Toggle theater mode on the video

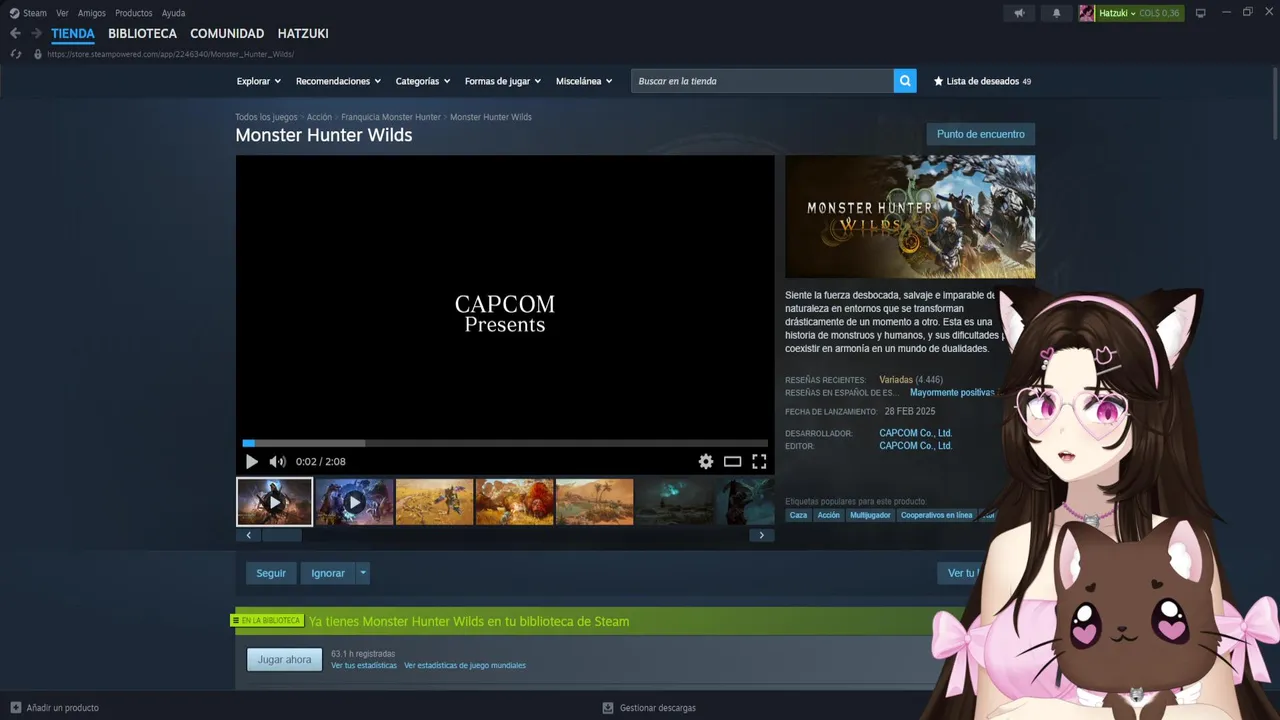point(733,461)
